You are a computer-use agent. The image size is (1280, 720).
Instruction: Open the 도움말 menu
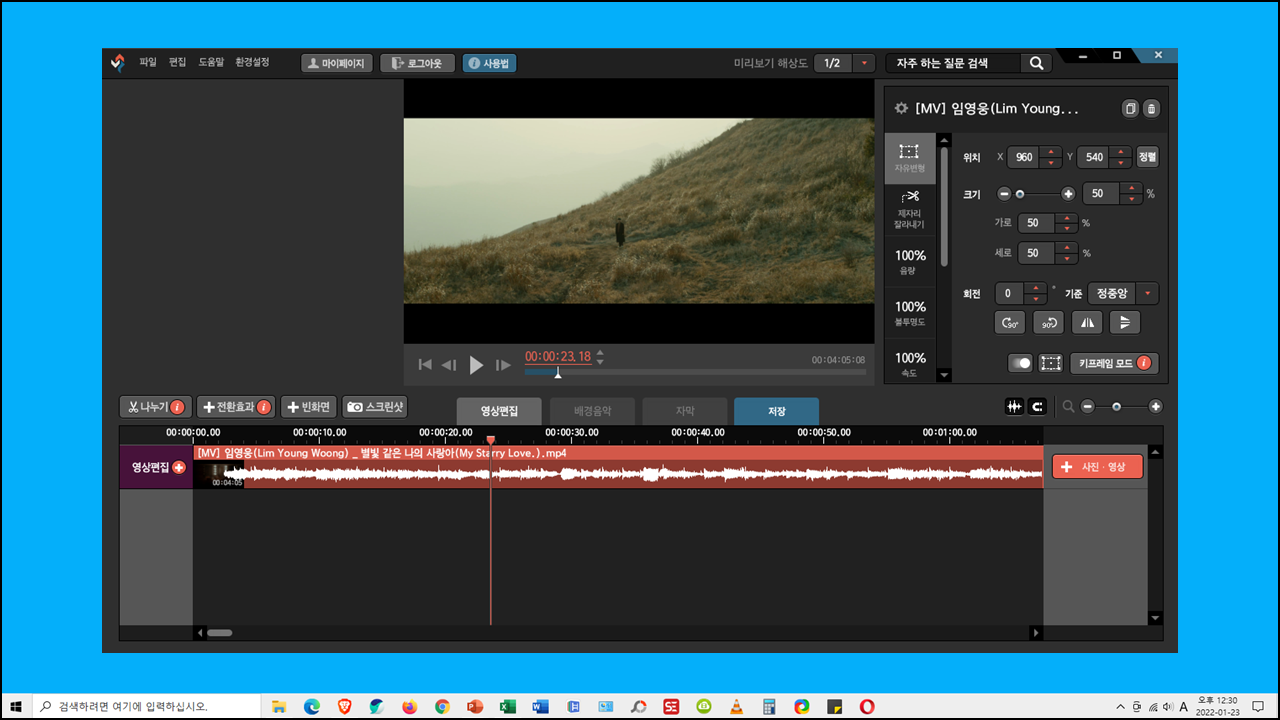pos(211,62)
